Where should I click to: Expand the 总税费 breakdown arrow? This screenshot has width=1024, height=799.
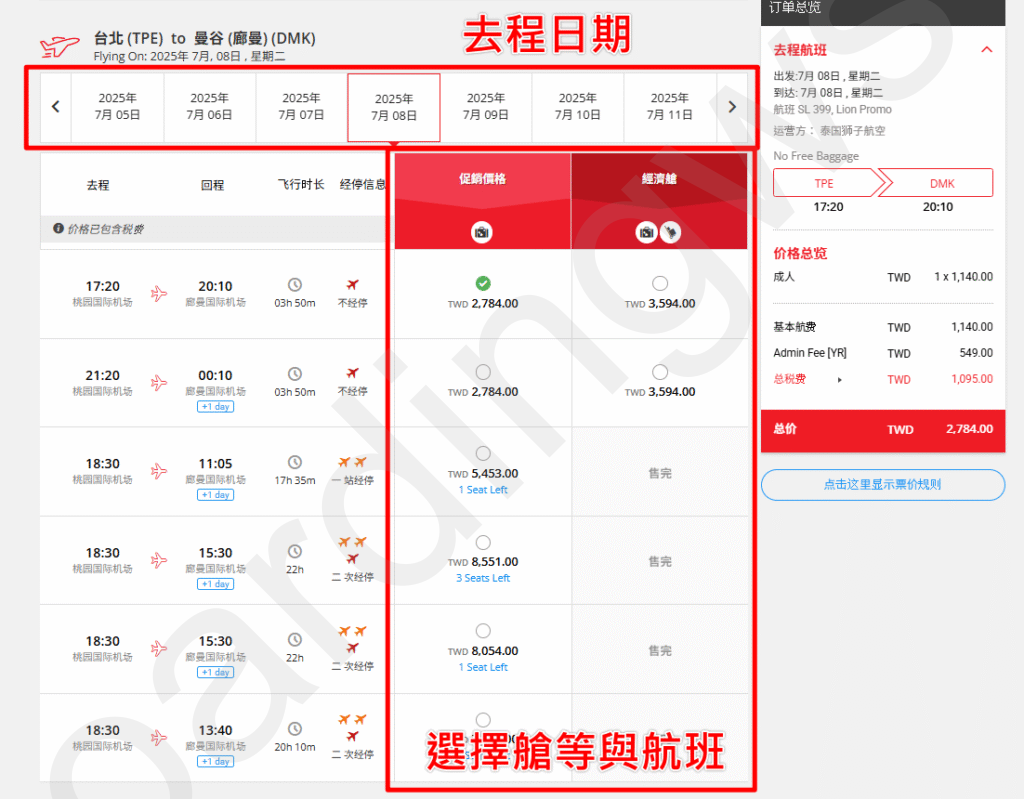click(x=840, y=380)
